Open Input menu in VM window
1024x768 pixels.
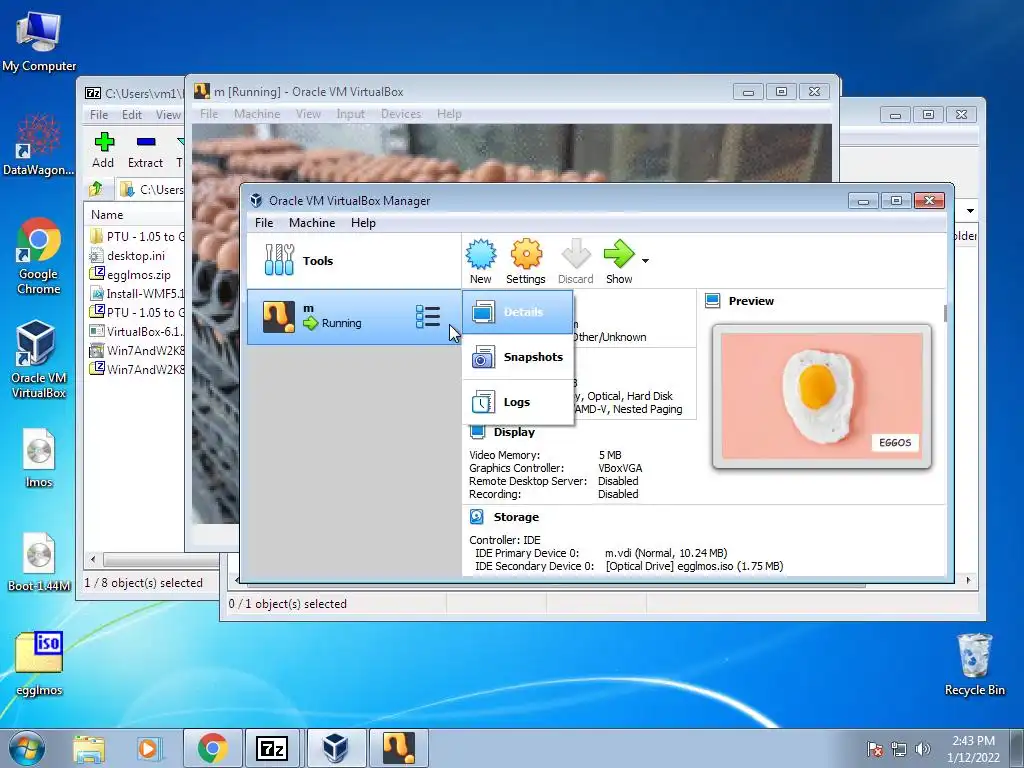tap(351, 114)
